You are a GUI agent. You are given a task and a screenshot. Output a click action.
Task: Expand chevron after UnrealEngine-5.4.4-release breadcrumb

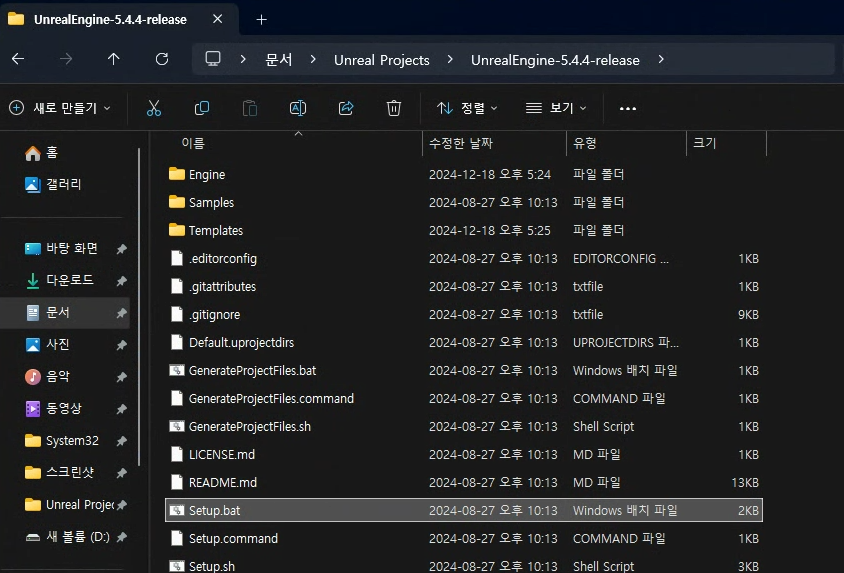point(661,59)
